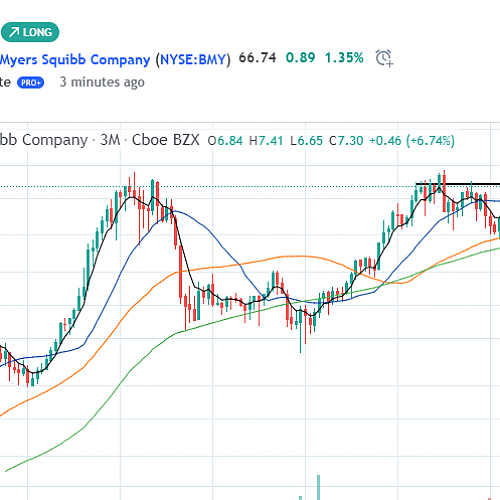This screenshot has width=500, height=500.
Task: Select the 3M interval label on chart
Action: [x=110, y=140]
